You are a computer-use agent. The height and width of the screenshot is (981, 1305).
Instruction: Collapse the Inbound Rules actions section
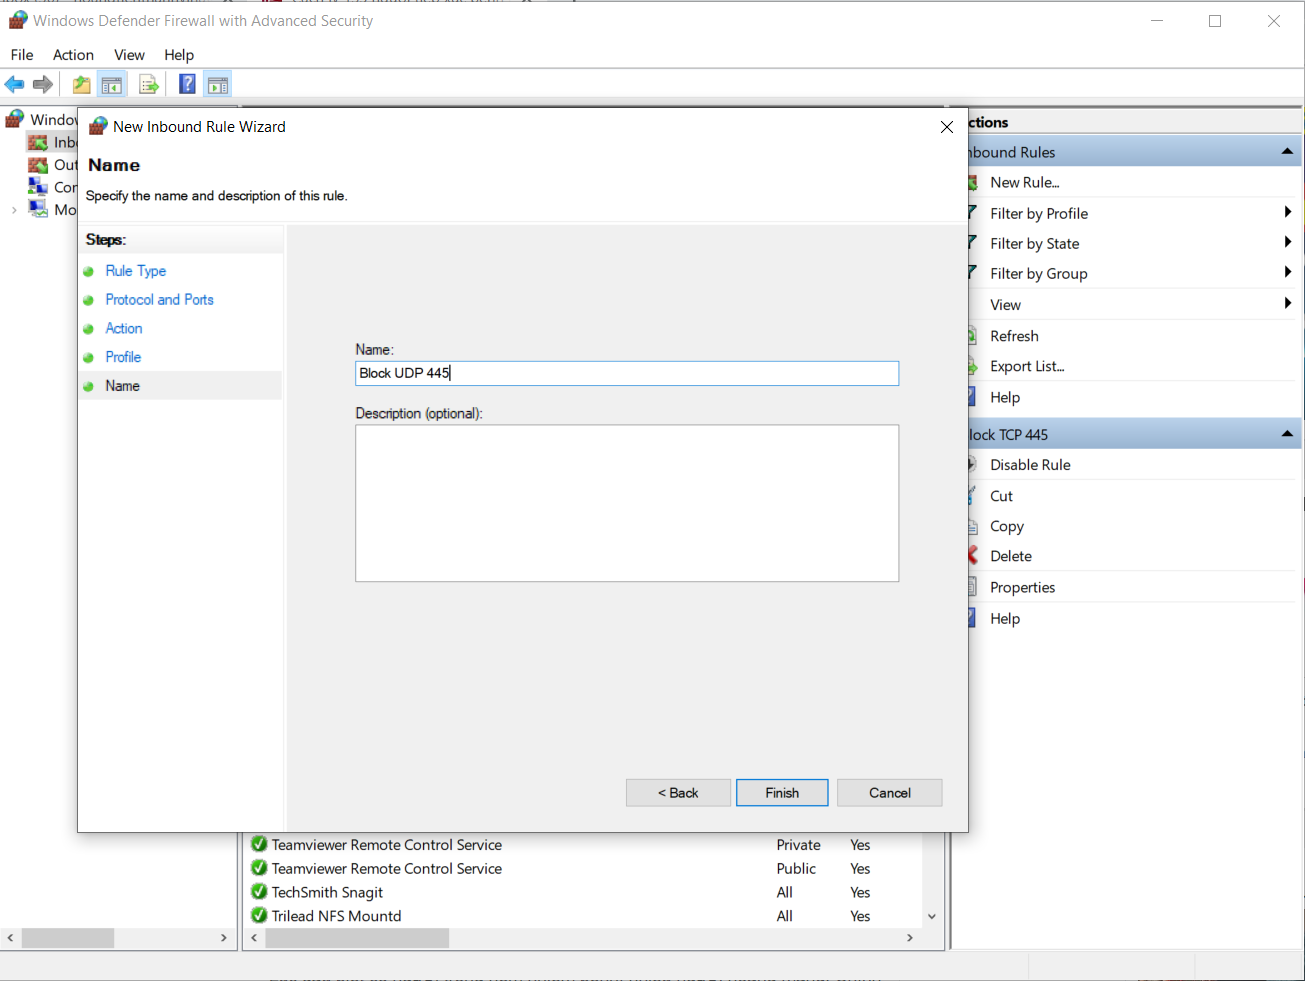1287,152
